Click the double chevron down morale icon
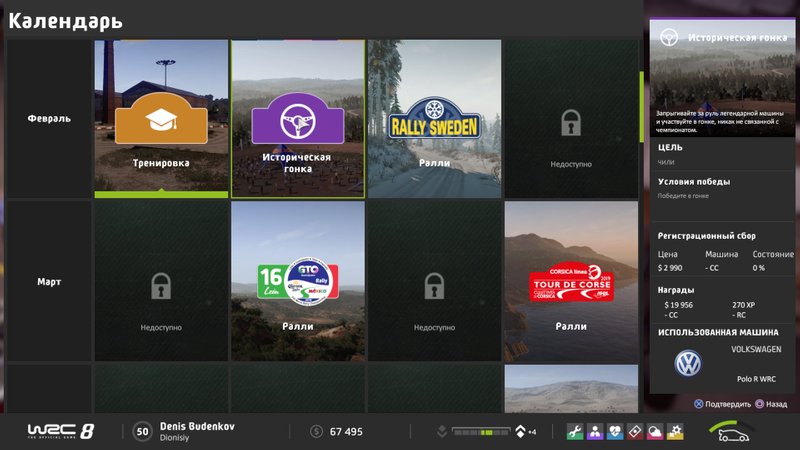 coord(442,432)
